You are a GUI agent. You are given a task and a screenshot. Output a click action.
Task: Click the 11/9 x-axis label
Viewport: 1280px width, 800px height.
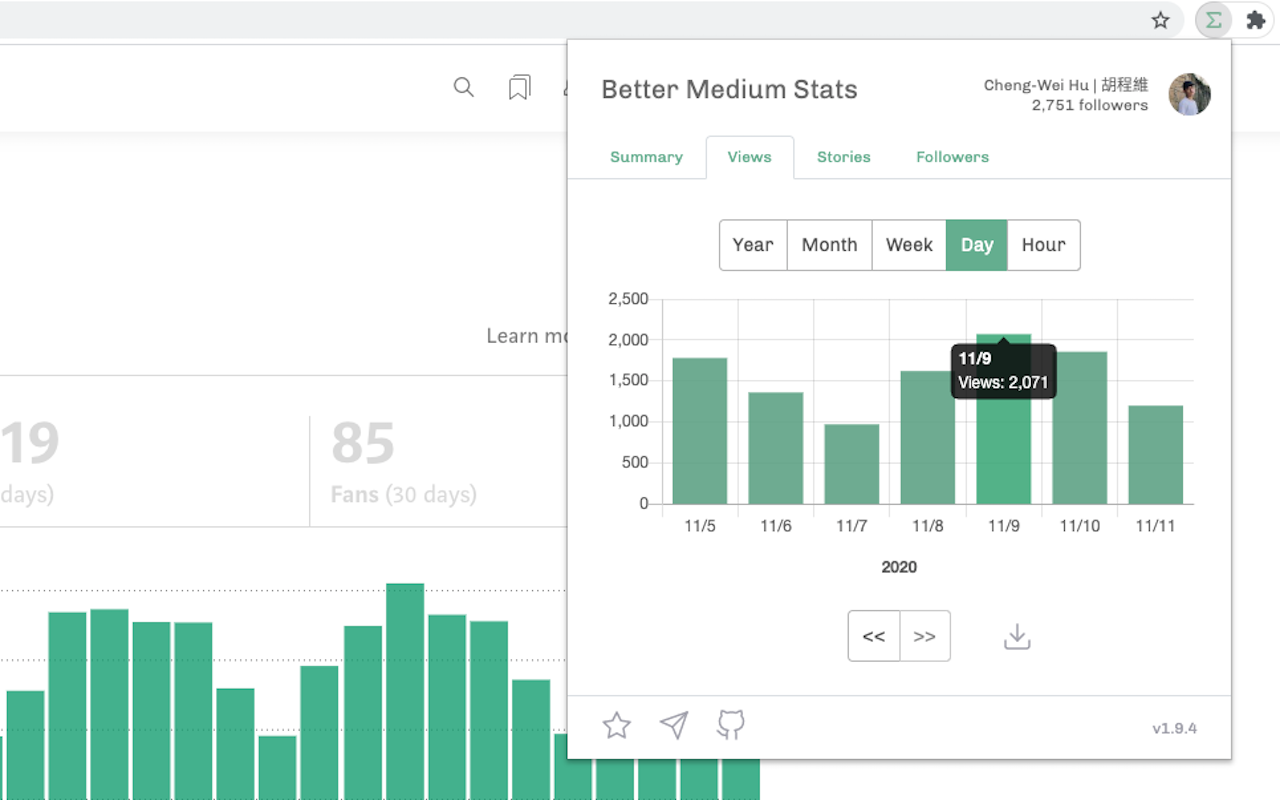click(1003, 526)
